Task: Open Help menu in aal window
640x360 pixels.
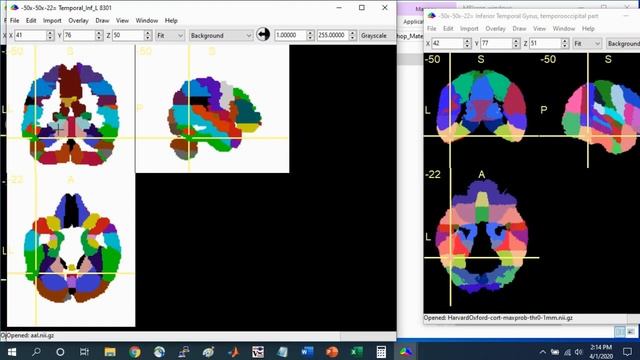Action: [x=171, y=20]
